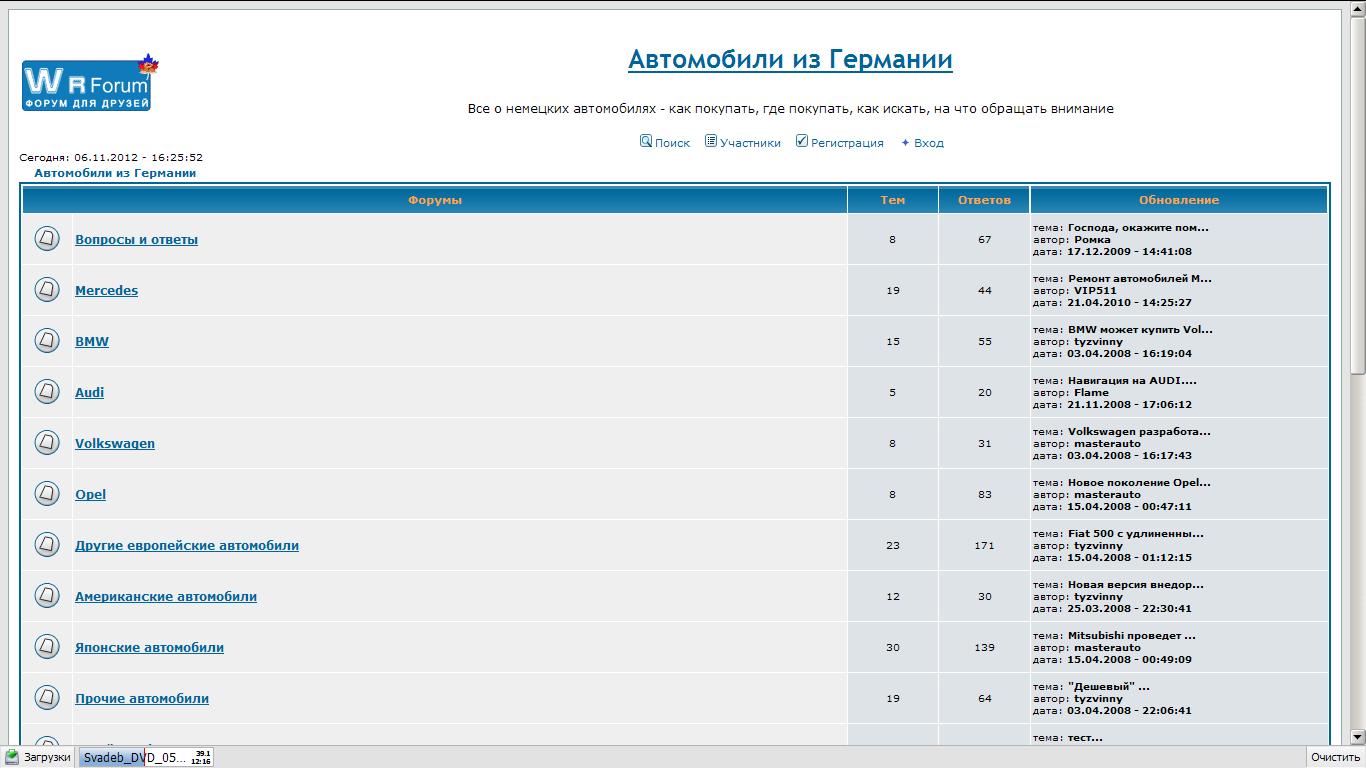Screen dimensions: 1366x768
Task: Click the forum icon beside Японские автомобили
Action: 47,646
